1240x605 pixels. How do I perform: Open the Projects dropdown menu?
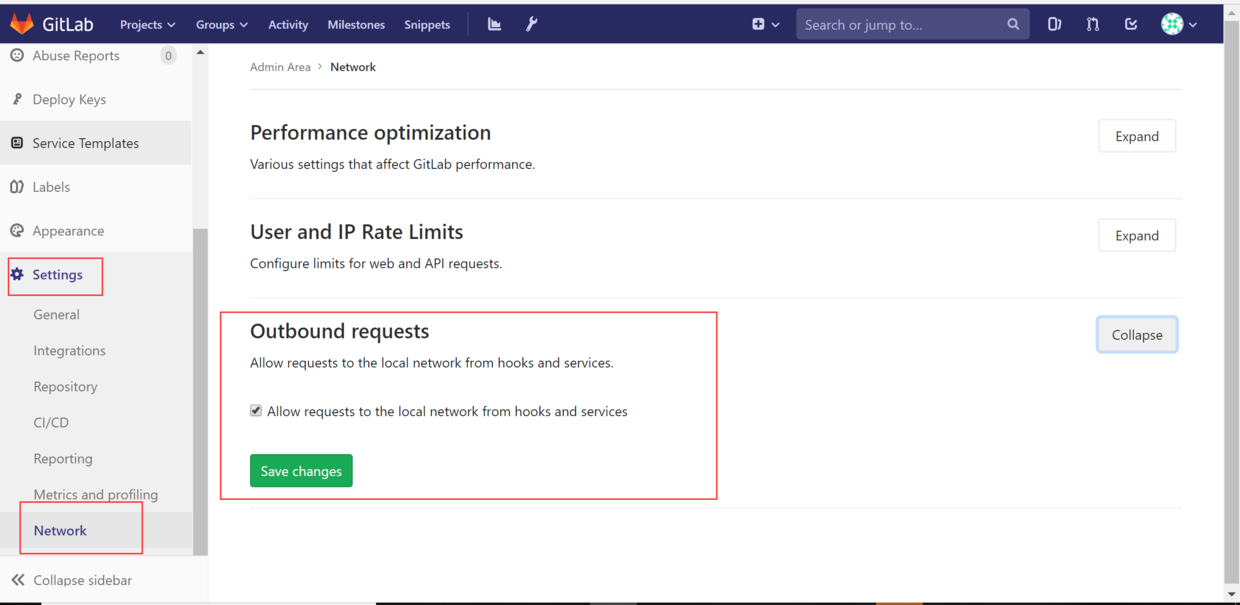[147, 24]
